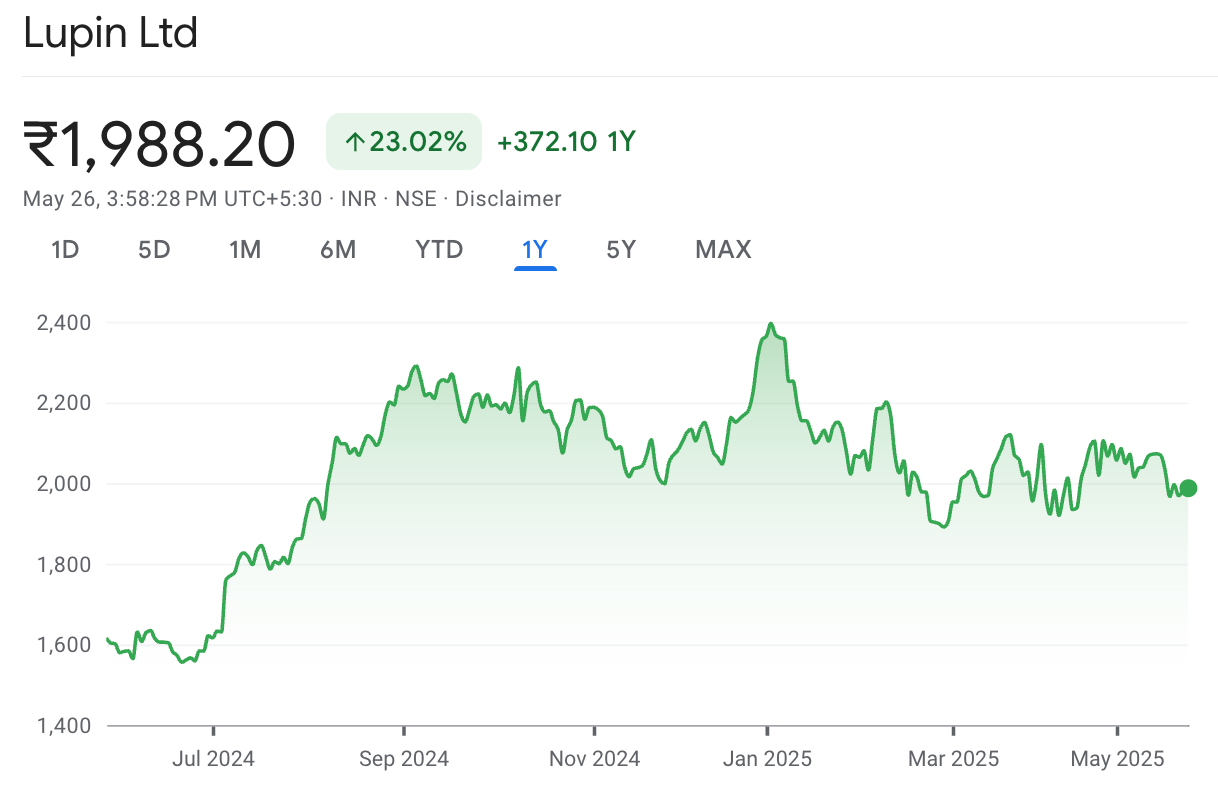The image size is (1218, 792).
Task: Click the 2,000 y-axis label
Action: click(x=63, y=484)
